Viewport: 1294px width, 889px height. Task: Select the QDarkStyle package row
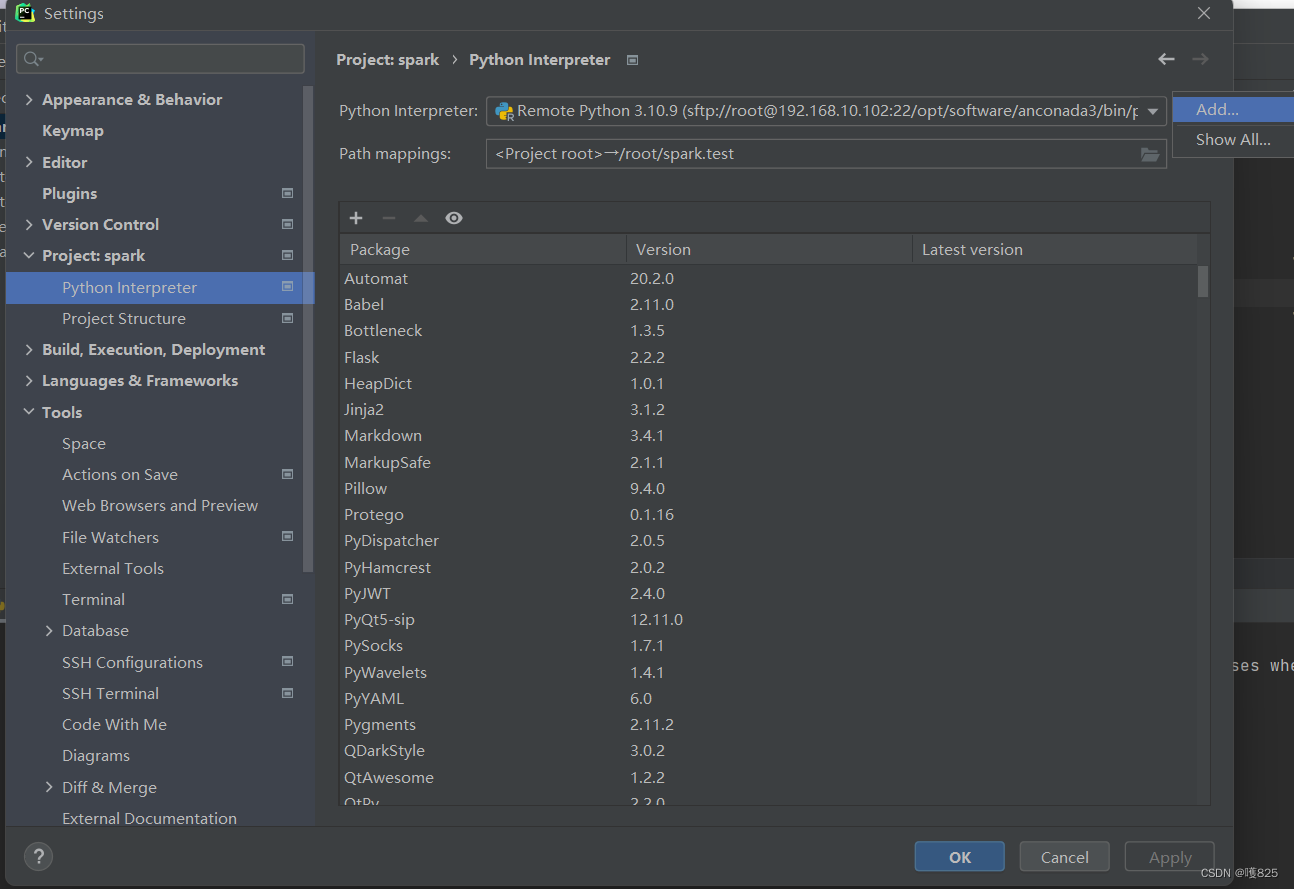pyautogui.click(x=768, y=750)
